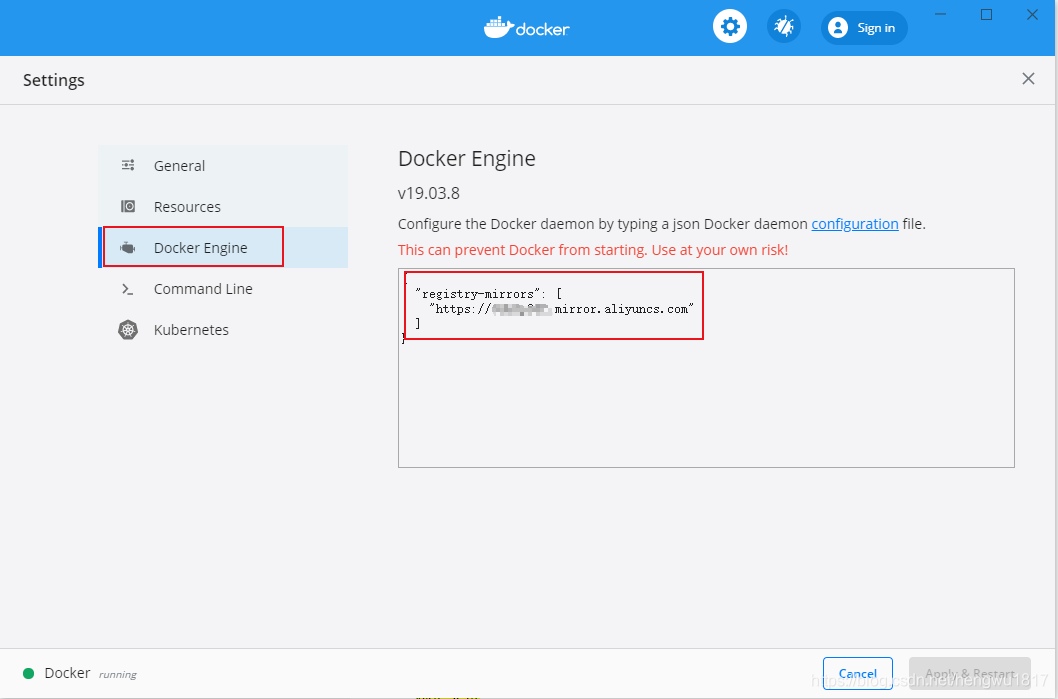Viewport: 1058px width, 699px height.
Task: Click the Sign in button
Action: coord(864,28)
